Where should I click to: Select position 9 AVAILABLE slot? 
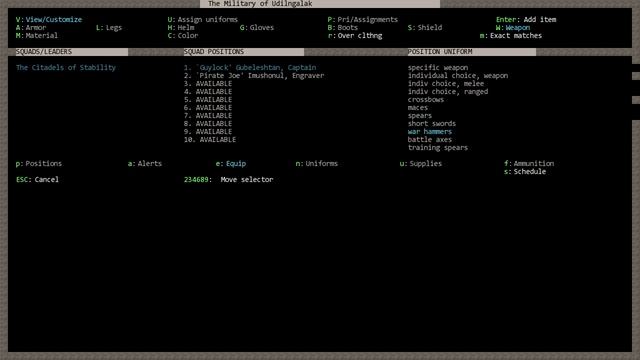coord(208,132)
